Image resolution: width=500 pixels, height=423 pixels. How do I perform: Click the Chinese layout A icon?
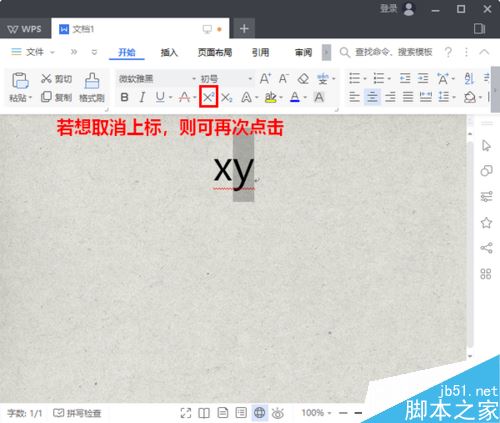point(443,79)
